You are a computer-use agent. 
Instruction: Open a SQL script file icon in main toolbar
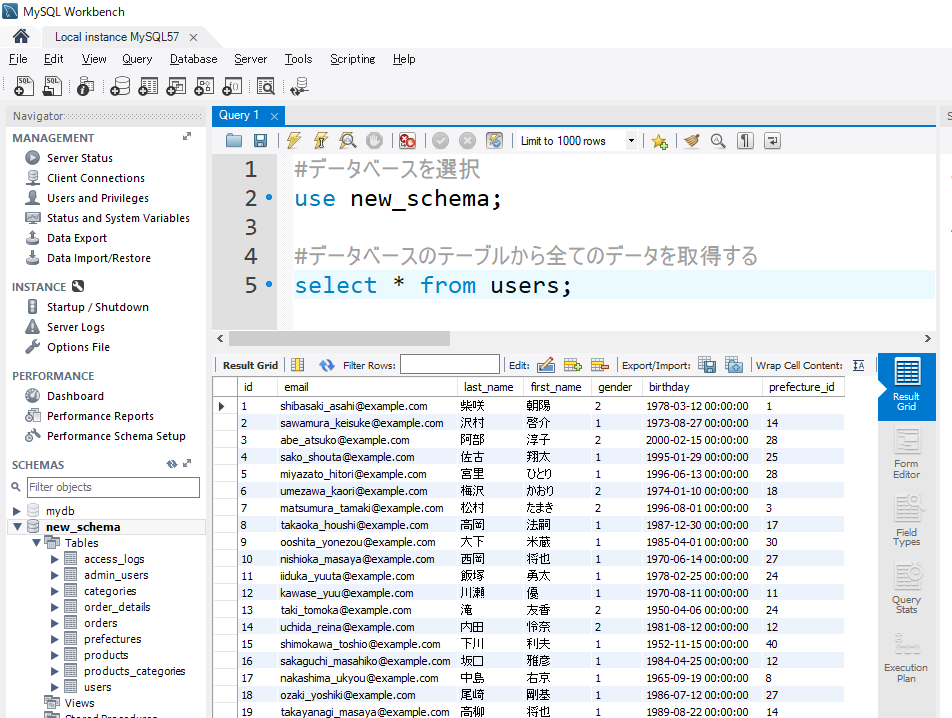point(52,86)
